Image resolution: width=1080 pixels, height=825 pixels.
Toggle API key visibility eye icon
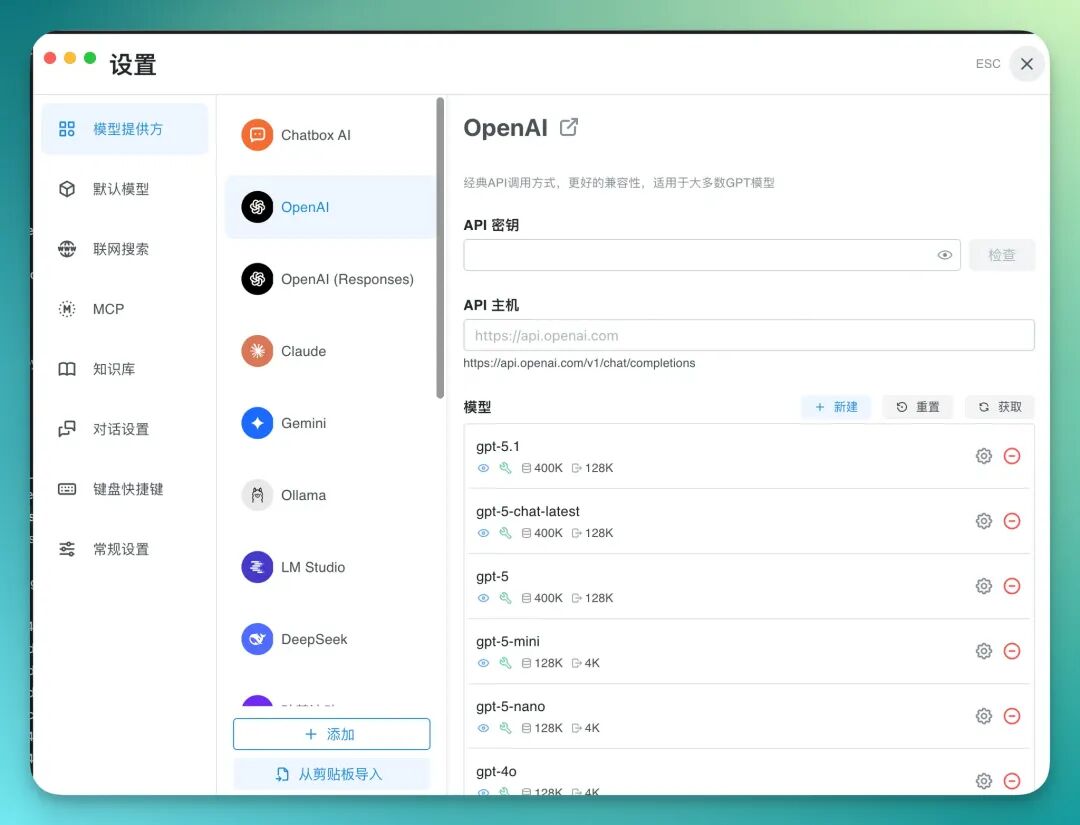(944, 255)
